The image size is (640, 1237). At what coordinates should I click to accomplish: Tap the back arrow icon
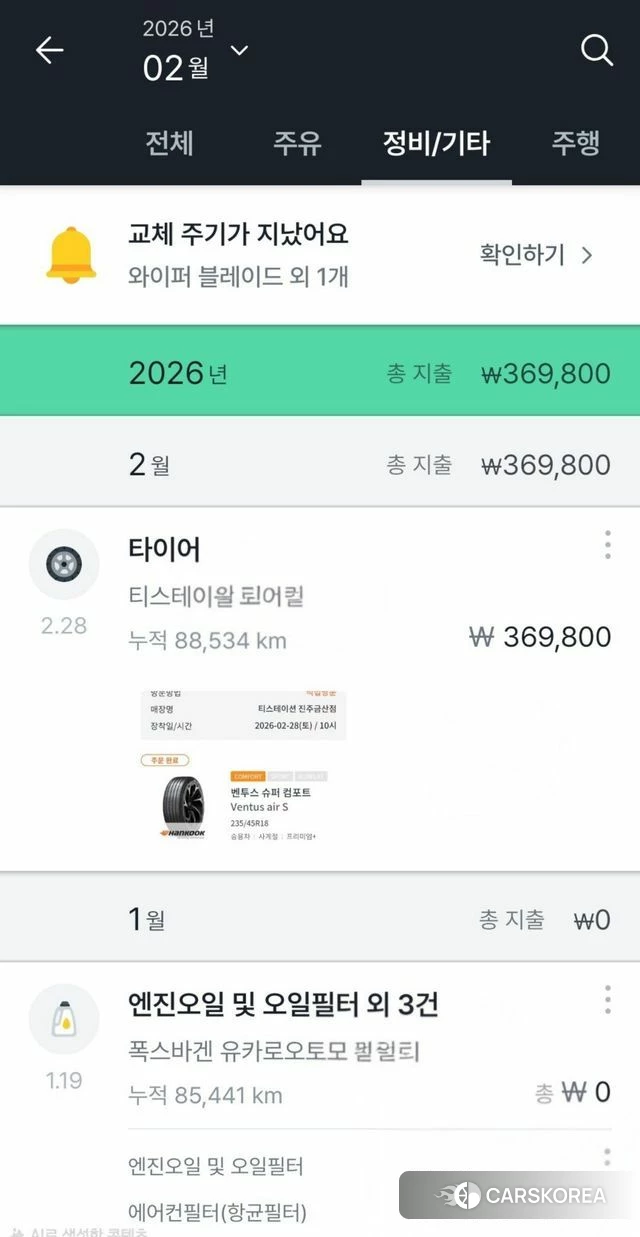pos(49,51)
